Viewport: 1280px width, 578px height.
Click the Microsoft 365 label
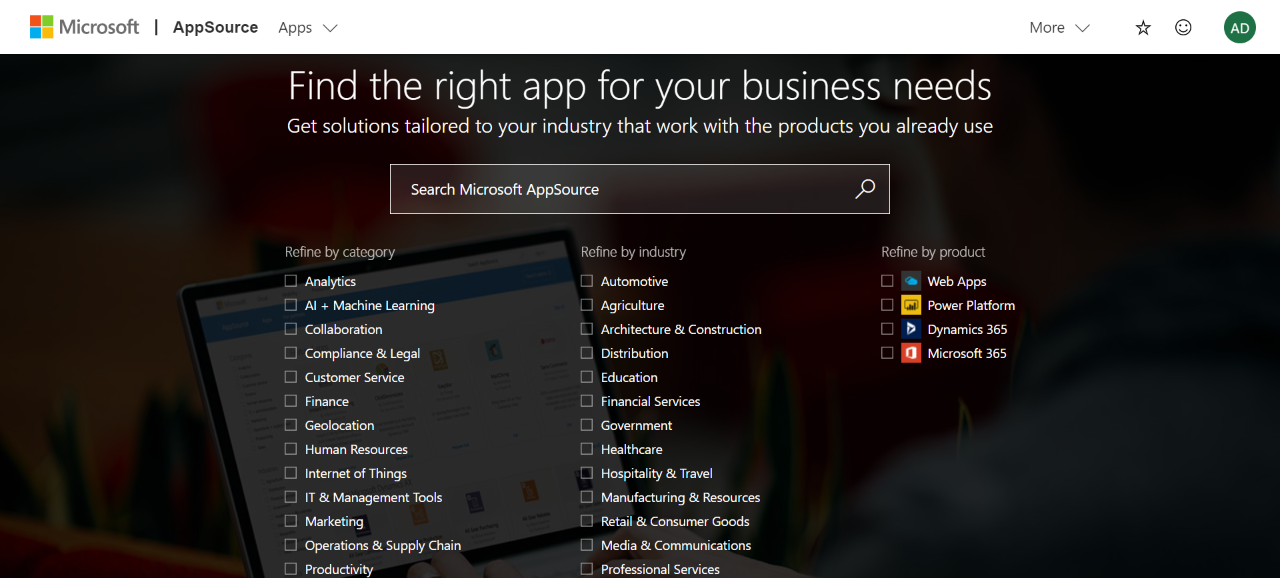[967, 354]
